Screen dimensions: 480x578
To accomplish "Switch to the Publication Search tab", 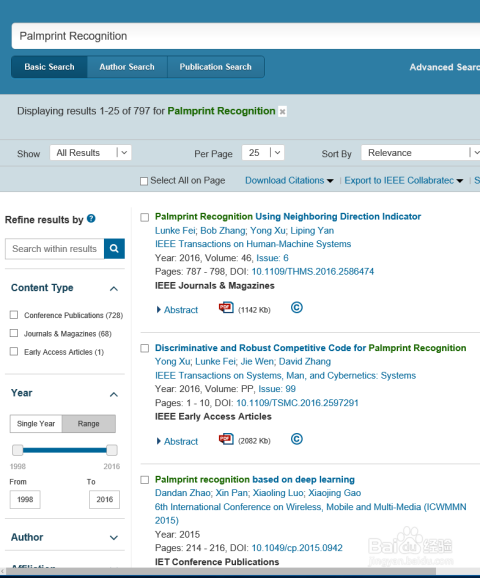I will click(216, 67).
